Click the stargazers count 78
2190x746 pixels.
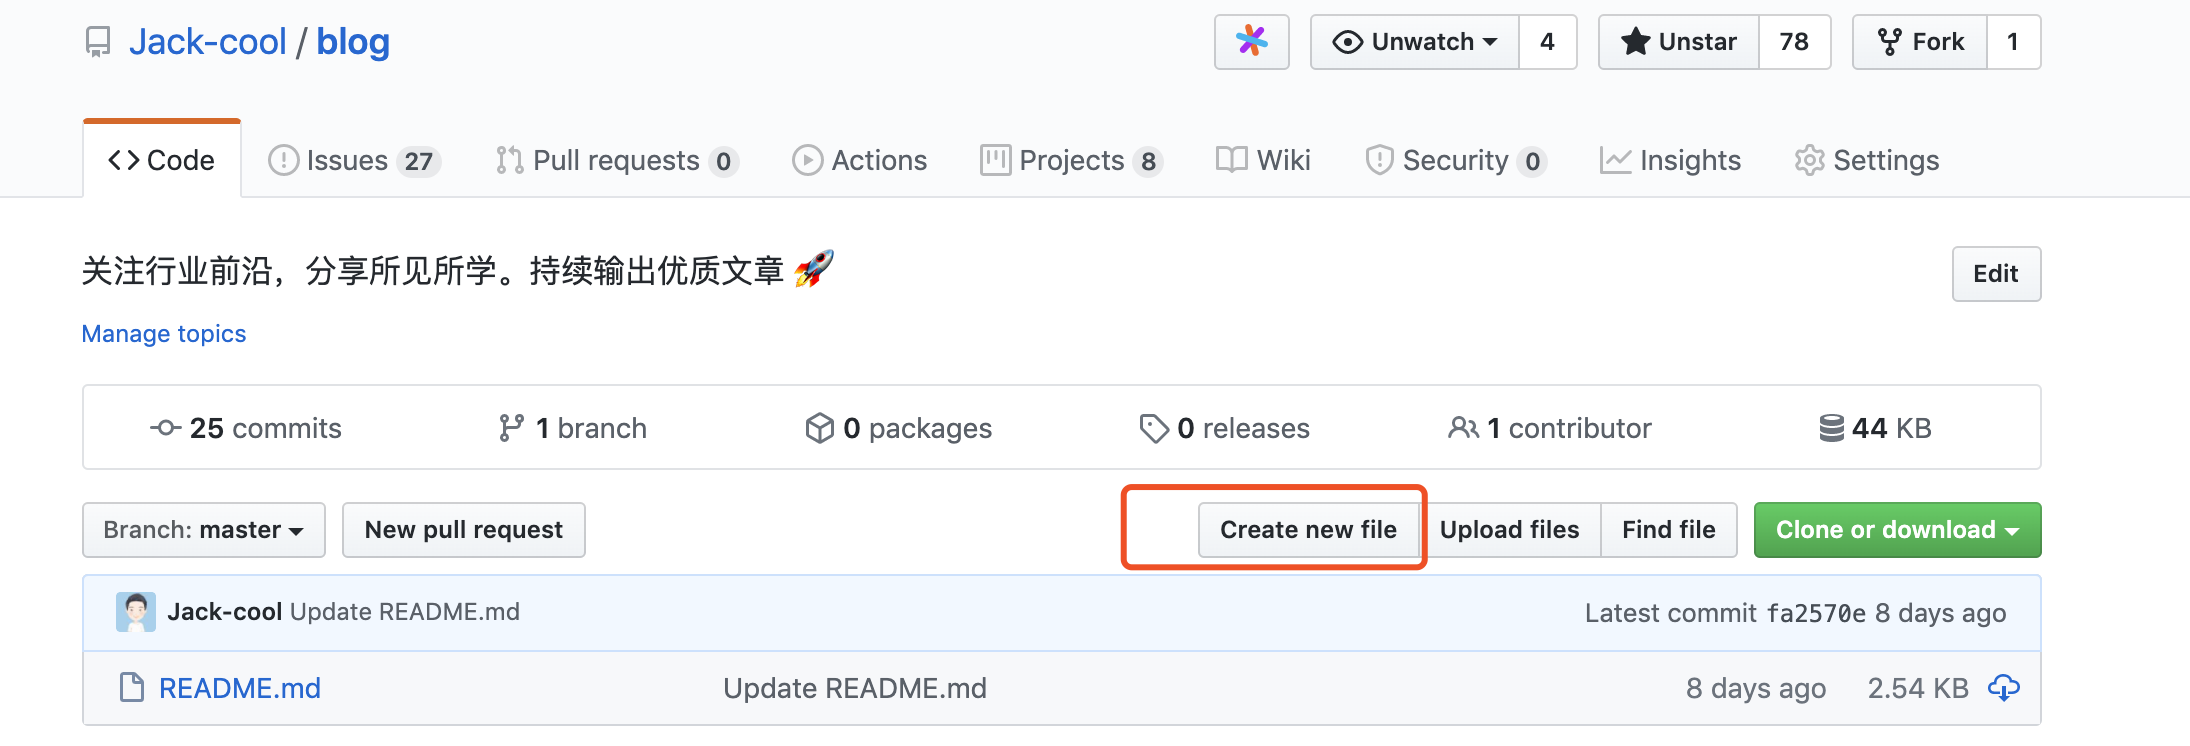coord(1794,42)
